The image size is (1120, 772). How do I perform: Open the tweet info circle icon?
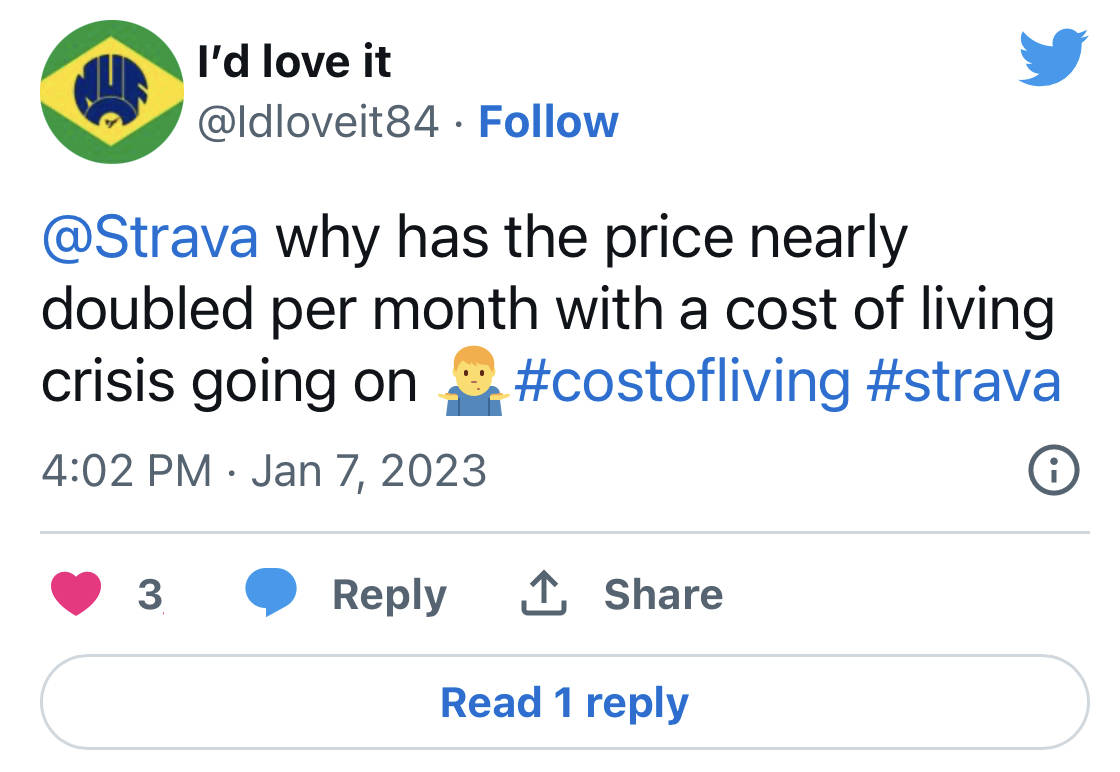[x=1055, y=472]
